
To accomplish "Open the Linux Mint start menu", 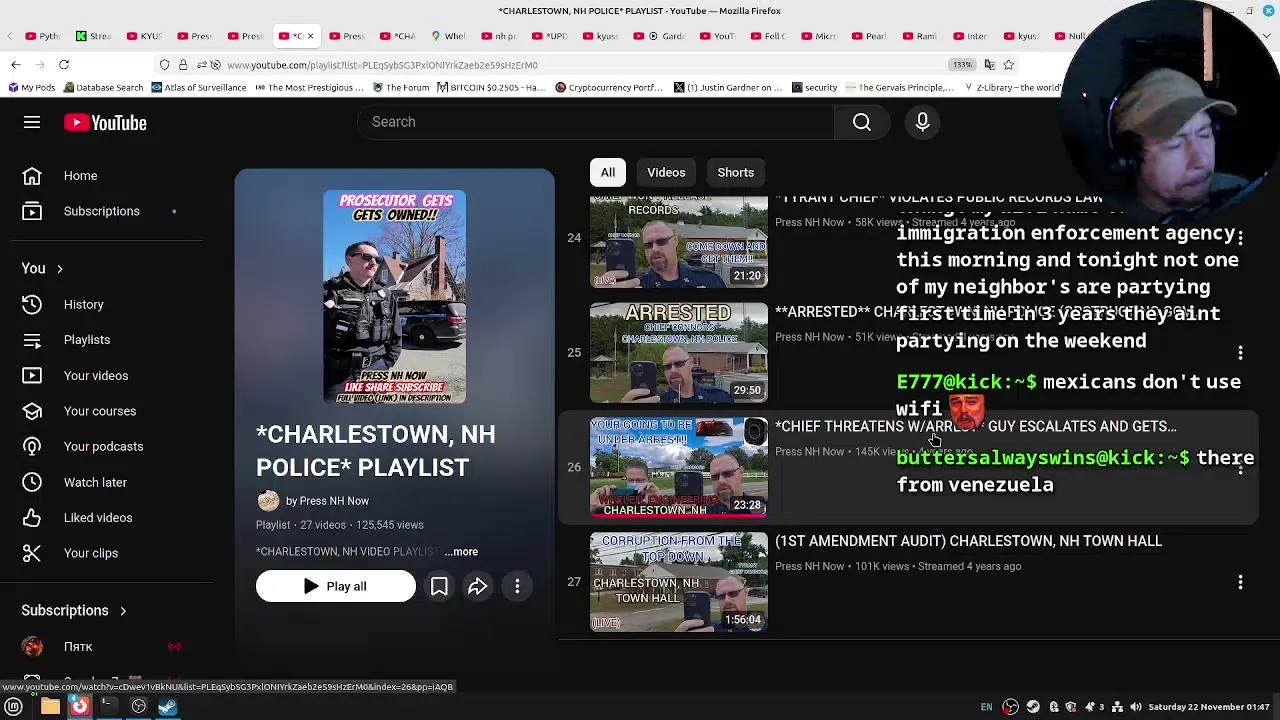I will click(14, 707).
